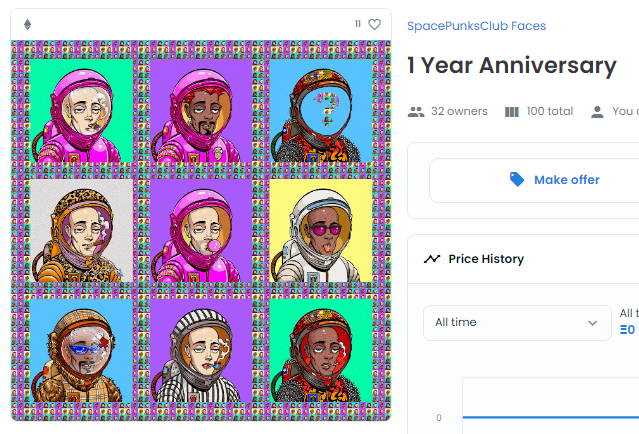The height and width of the screenshot is (434, 639).
Task: View the 32 owners list
Action: 459,111
